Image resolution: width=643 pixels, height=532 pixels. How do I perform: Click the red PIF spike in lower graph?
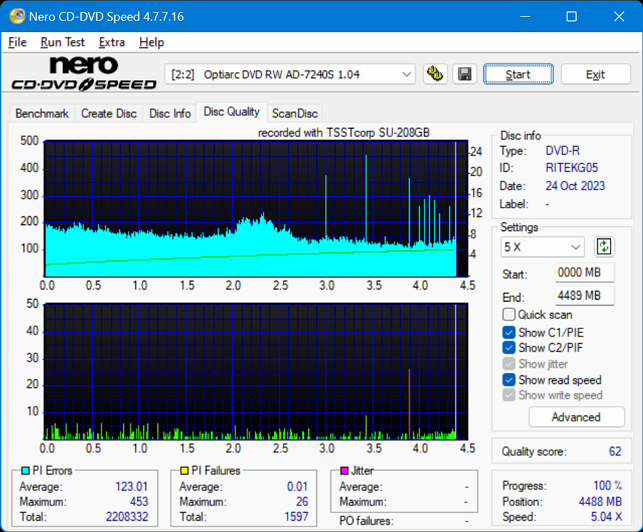pos(409,404)
